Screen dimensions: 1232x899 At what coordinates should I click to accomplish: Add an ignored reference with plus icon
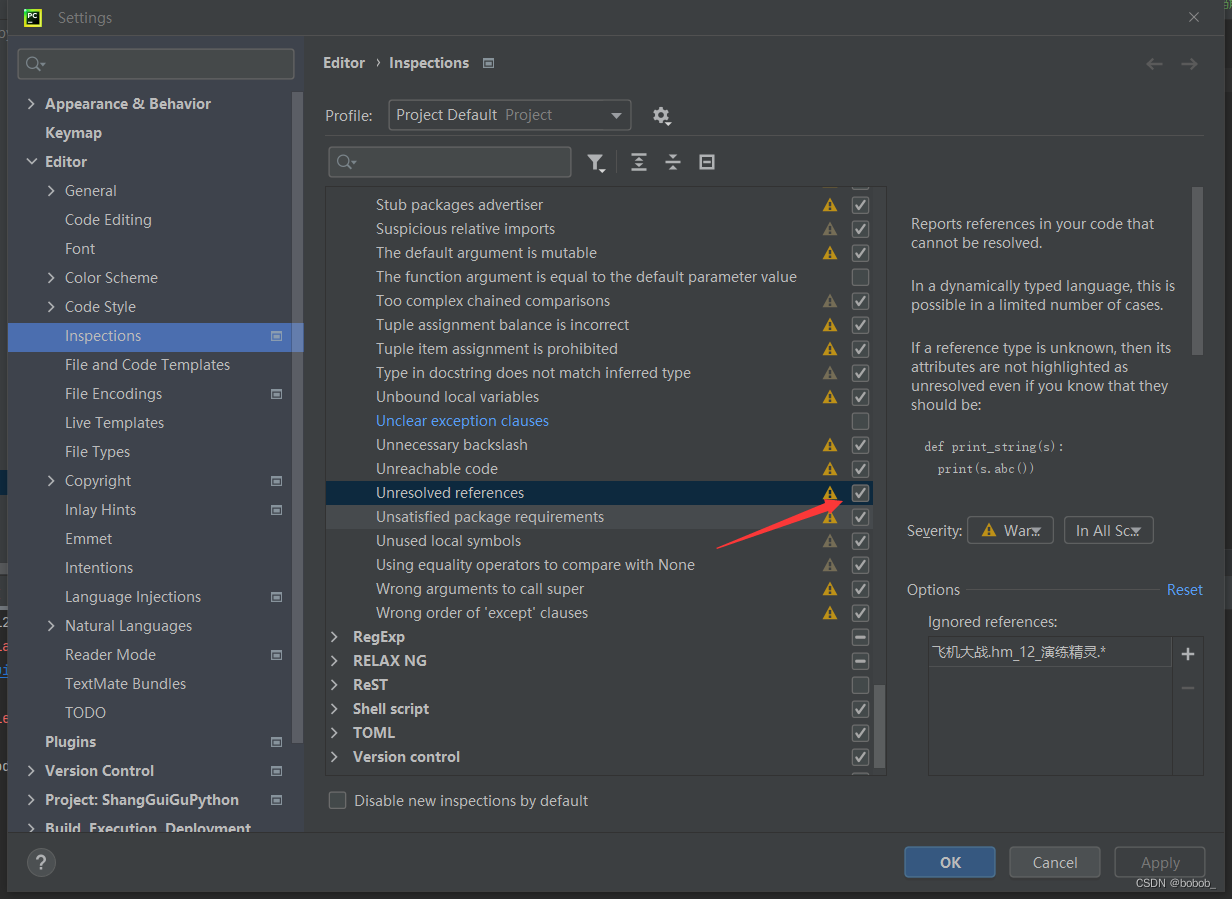tap(1188, 654)
